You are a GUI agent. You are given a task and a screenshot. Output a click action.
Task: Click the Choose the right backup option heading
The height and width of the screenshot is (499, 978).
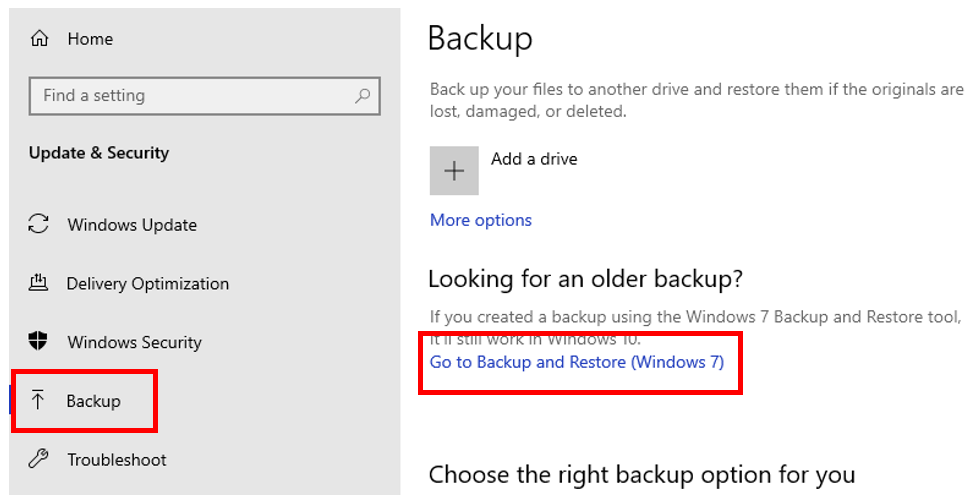(642, 475)
